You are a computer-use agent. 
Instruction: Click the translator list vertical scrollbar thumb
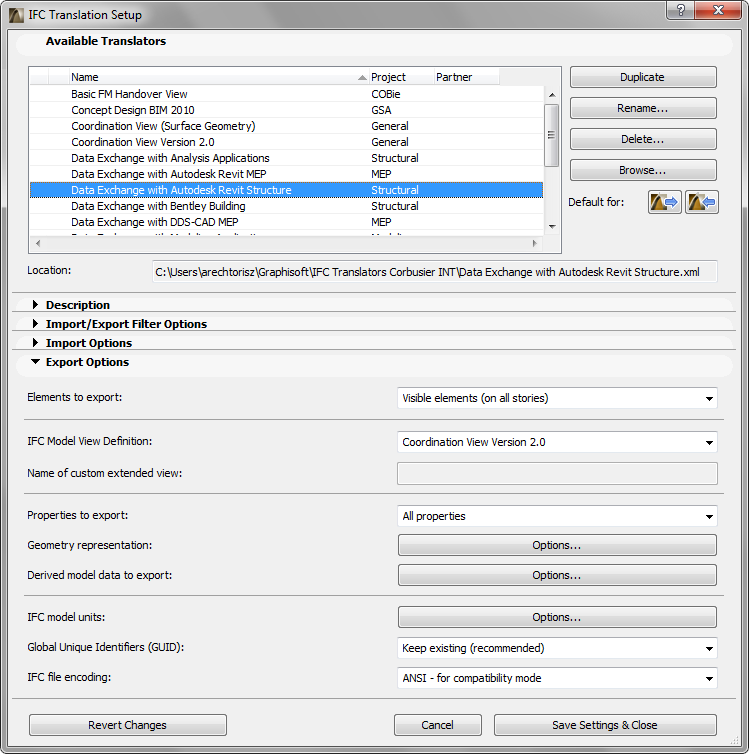[x=551, y=135]
